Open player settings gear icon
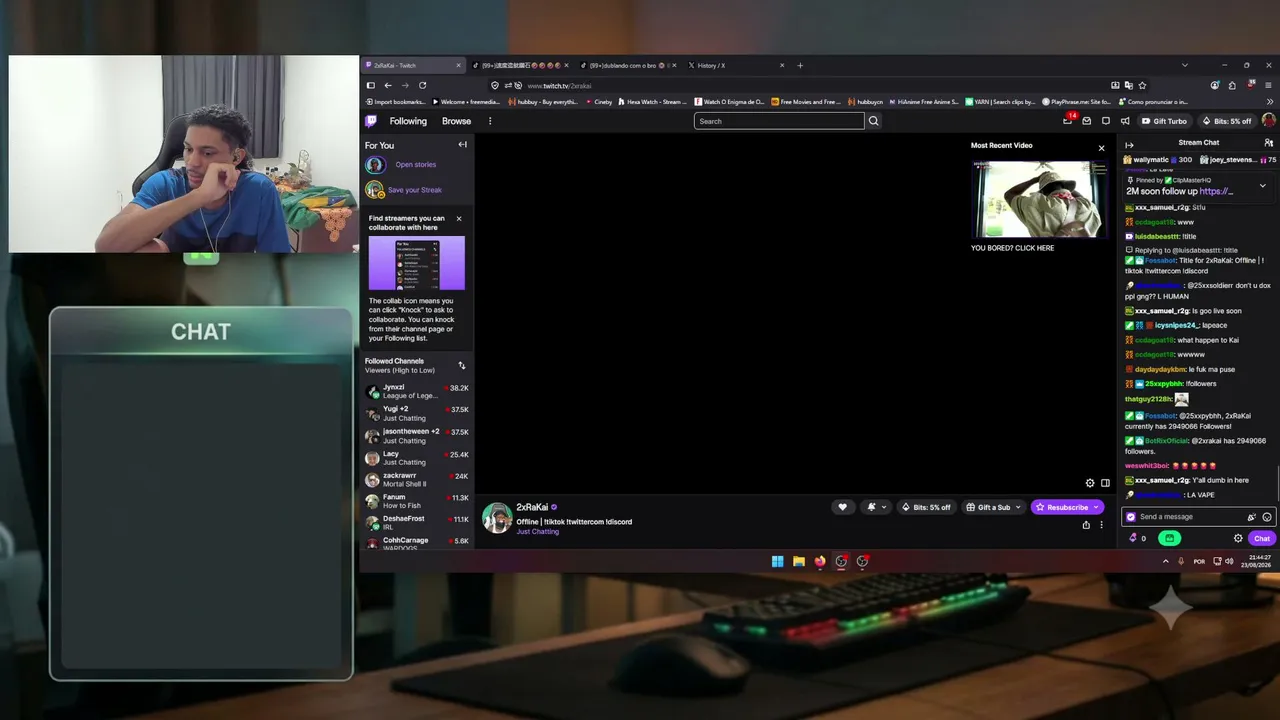Screen dimensions: 1280x720 1090,483
